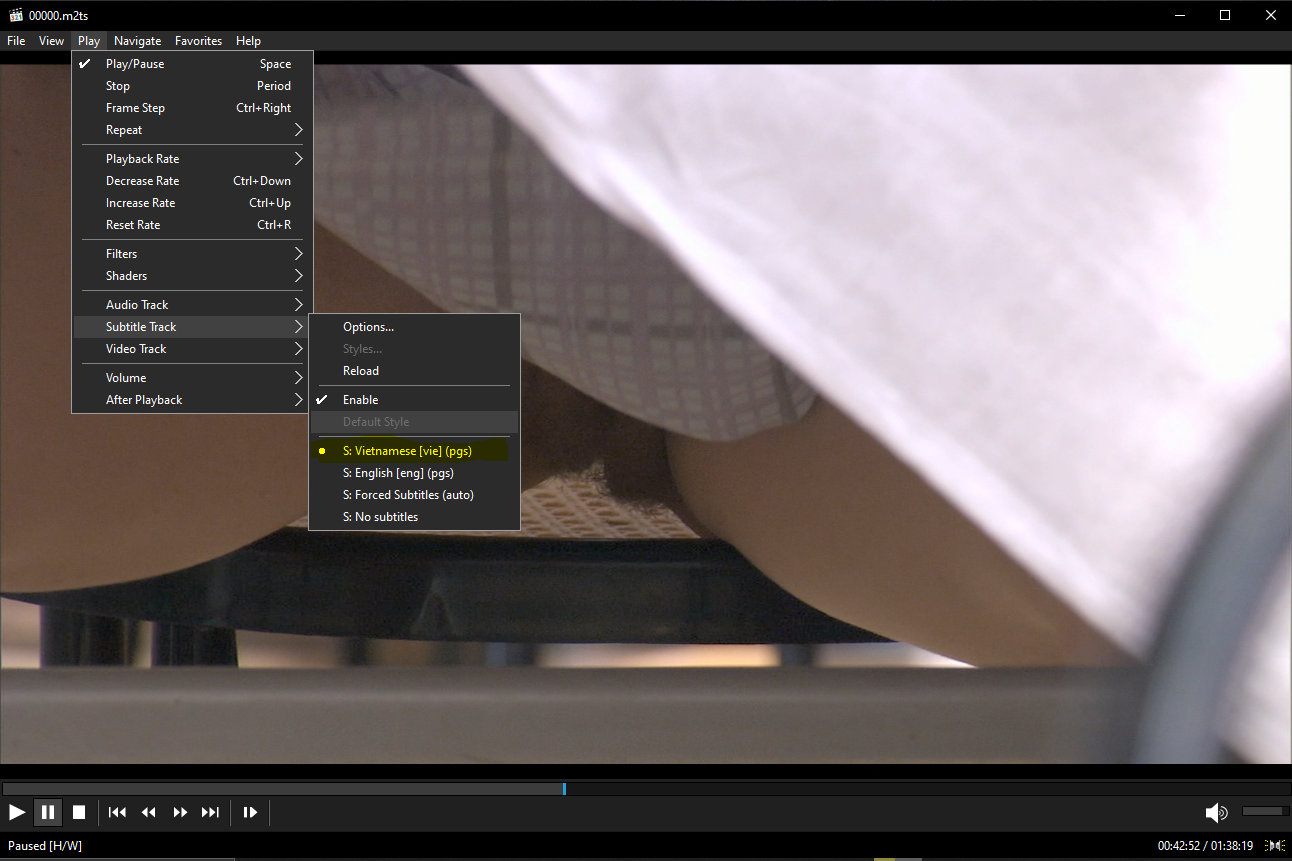Stop playback with the square Stop icon
This screenshot has width=1292, height=861.
coord(79,812)
